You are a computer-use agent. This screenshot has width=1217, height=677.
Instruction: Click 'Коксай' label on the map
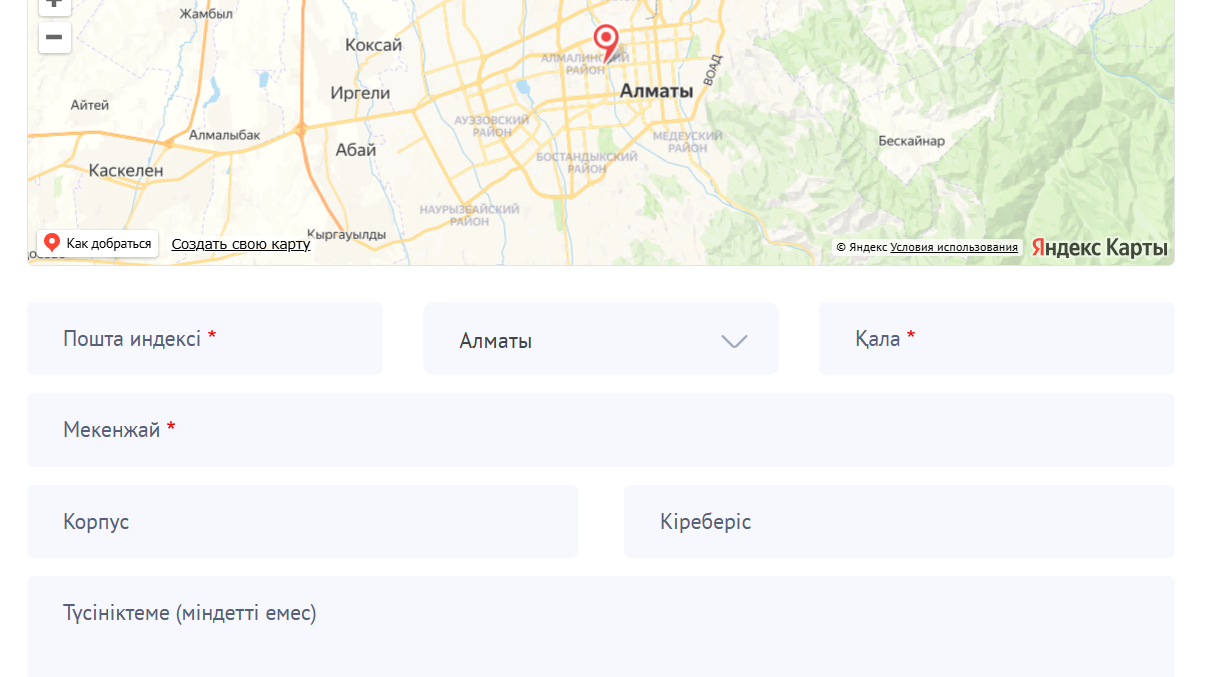pos(373,45)
